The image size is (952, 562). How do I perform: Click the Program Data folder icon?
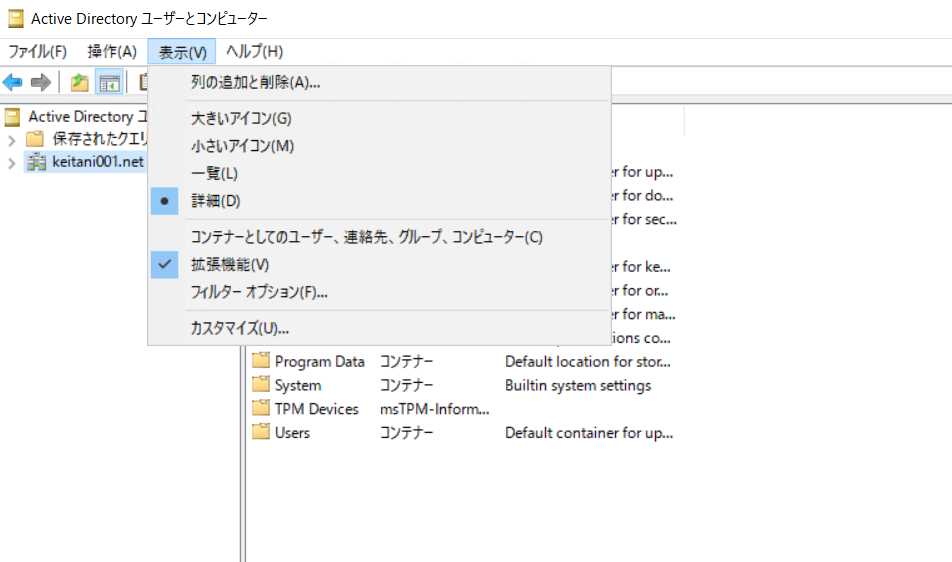click(261, 361)
